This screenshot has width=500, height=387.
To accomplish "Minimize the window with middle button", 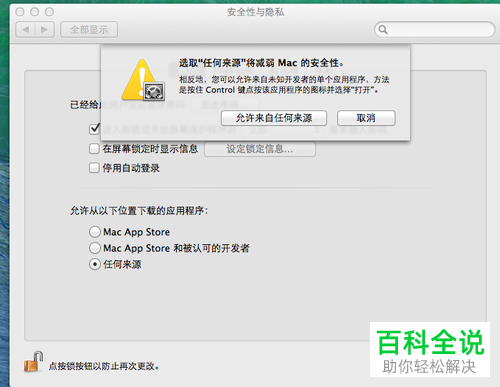I will [35, 12].
